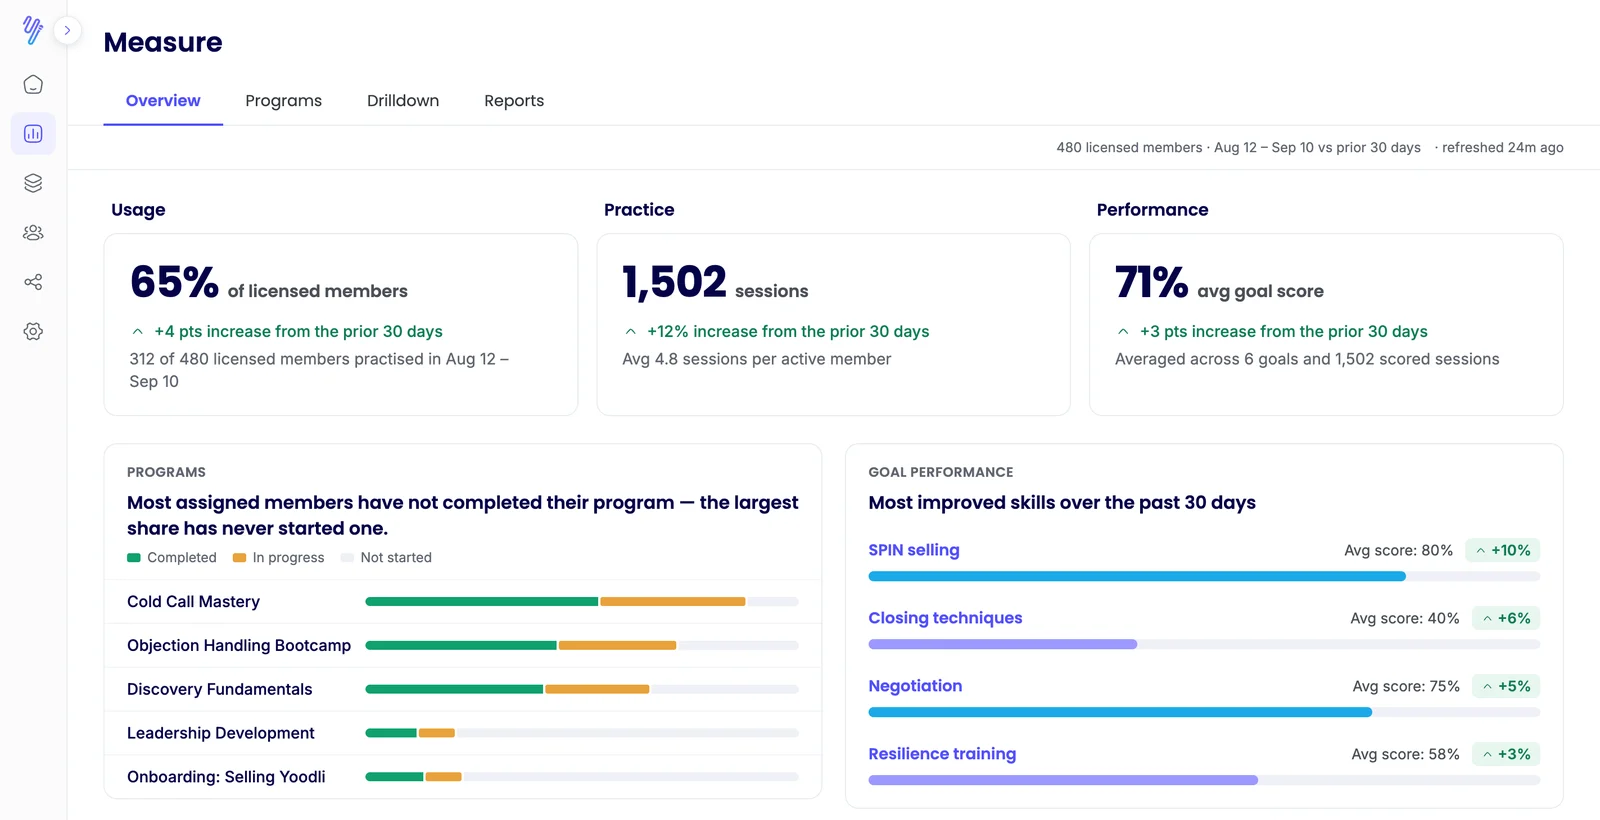Viewport: 1600px width, 820px height.
Task: Open the Negotiation goal link
Action: (x=915, y=686)
